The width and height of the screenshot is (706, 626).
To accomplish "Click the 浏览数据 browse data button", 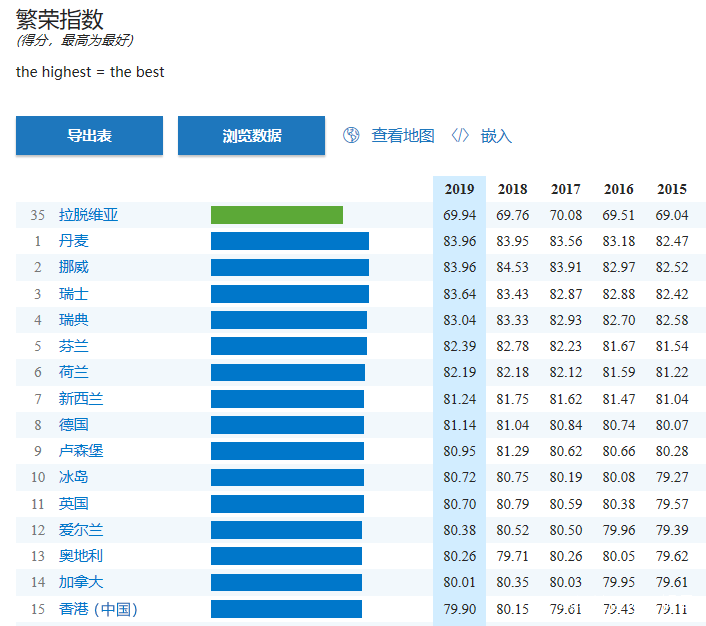I will (251, 136).
